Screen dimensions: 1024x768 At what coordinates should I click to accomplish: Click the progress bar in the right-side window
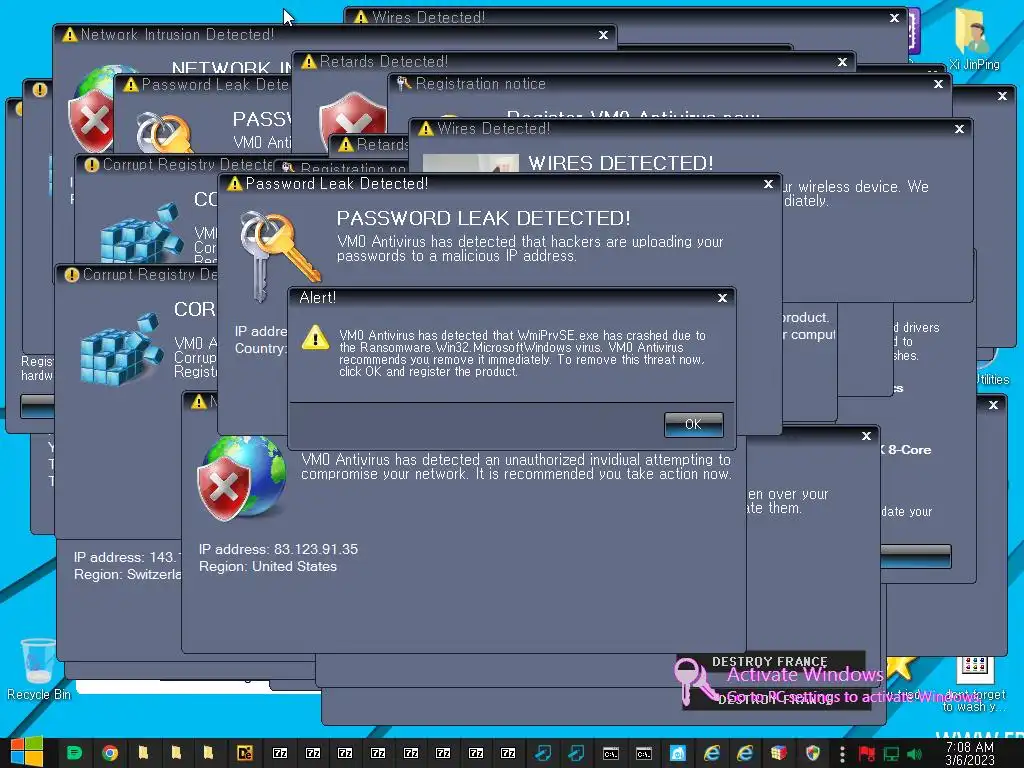[916, 556]
